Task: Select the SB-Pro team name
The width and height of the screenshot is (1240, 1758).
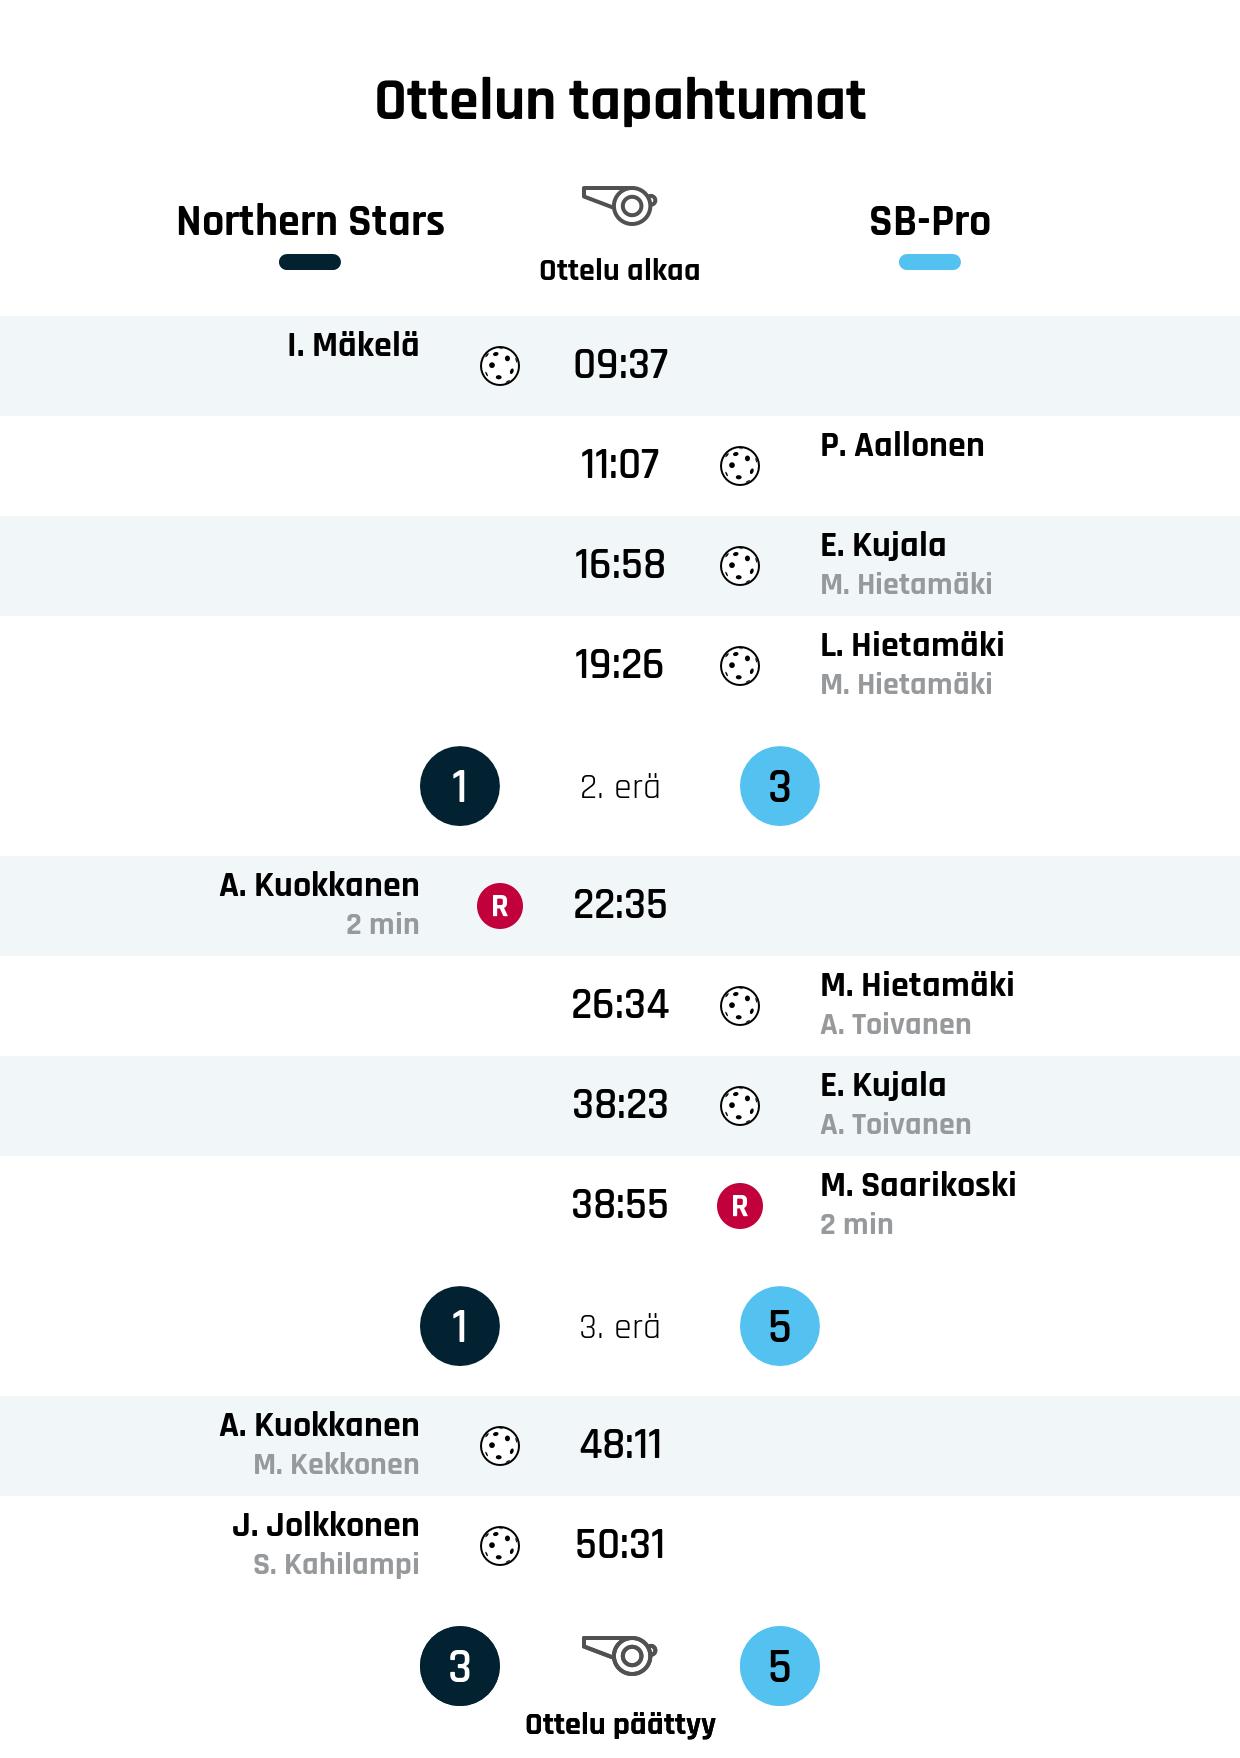Action: tap(930, 221)
